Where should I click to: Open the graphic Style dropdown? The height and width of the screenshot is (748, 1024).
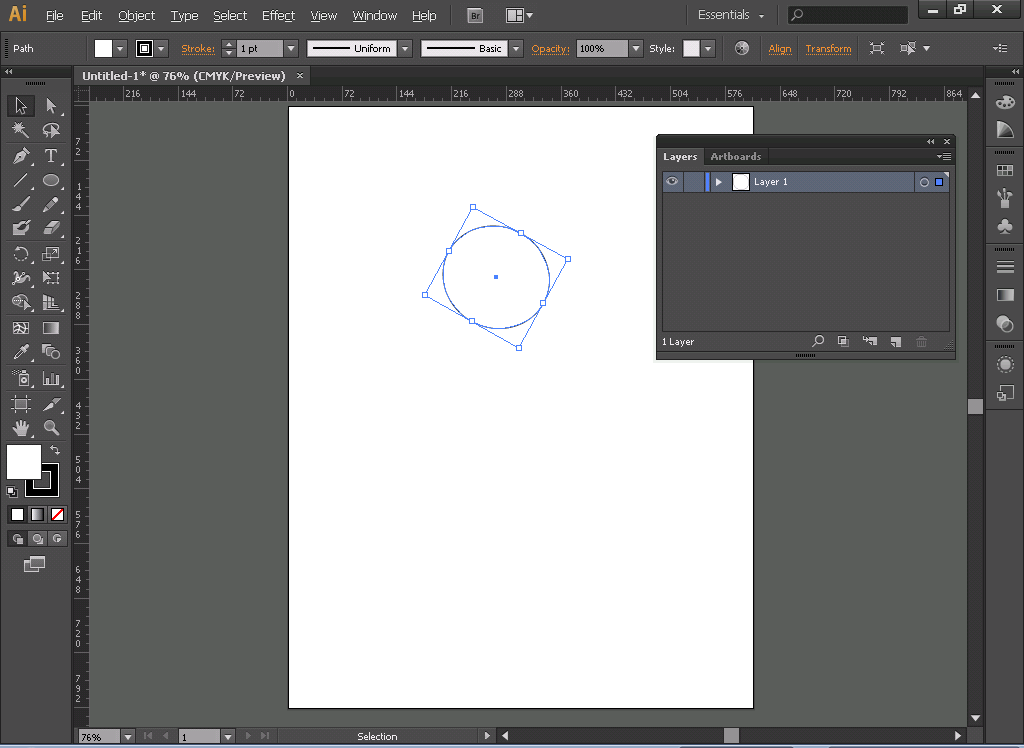tap(708, 48)
